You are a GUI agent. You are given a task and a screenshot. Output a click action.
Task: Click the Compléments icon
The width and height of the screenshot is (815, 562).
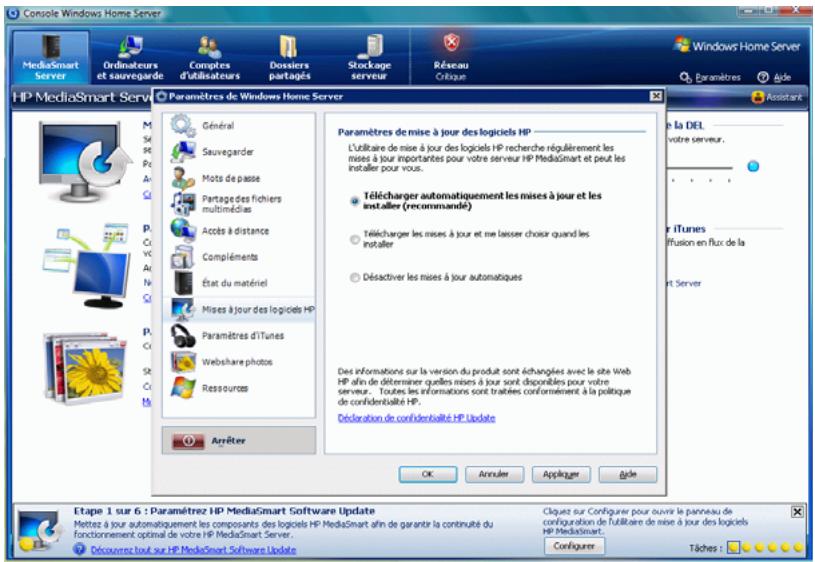[x=183, y=257]
